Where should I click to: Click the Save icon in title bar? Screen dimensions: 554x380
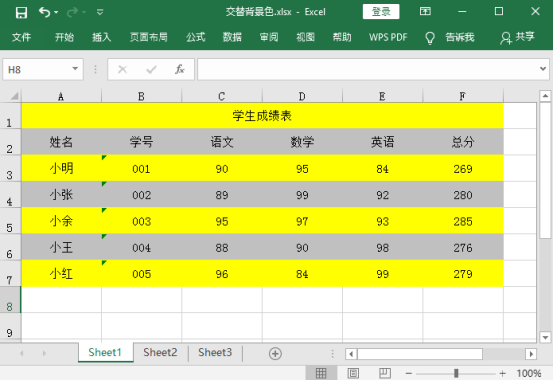[21, 12]
